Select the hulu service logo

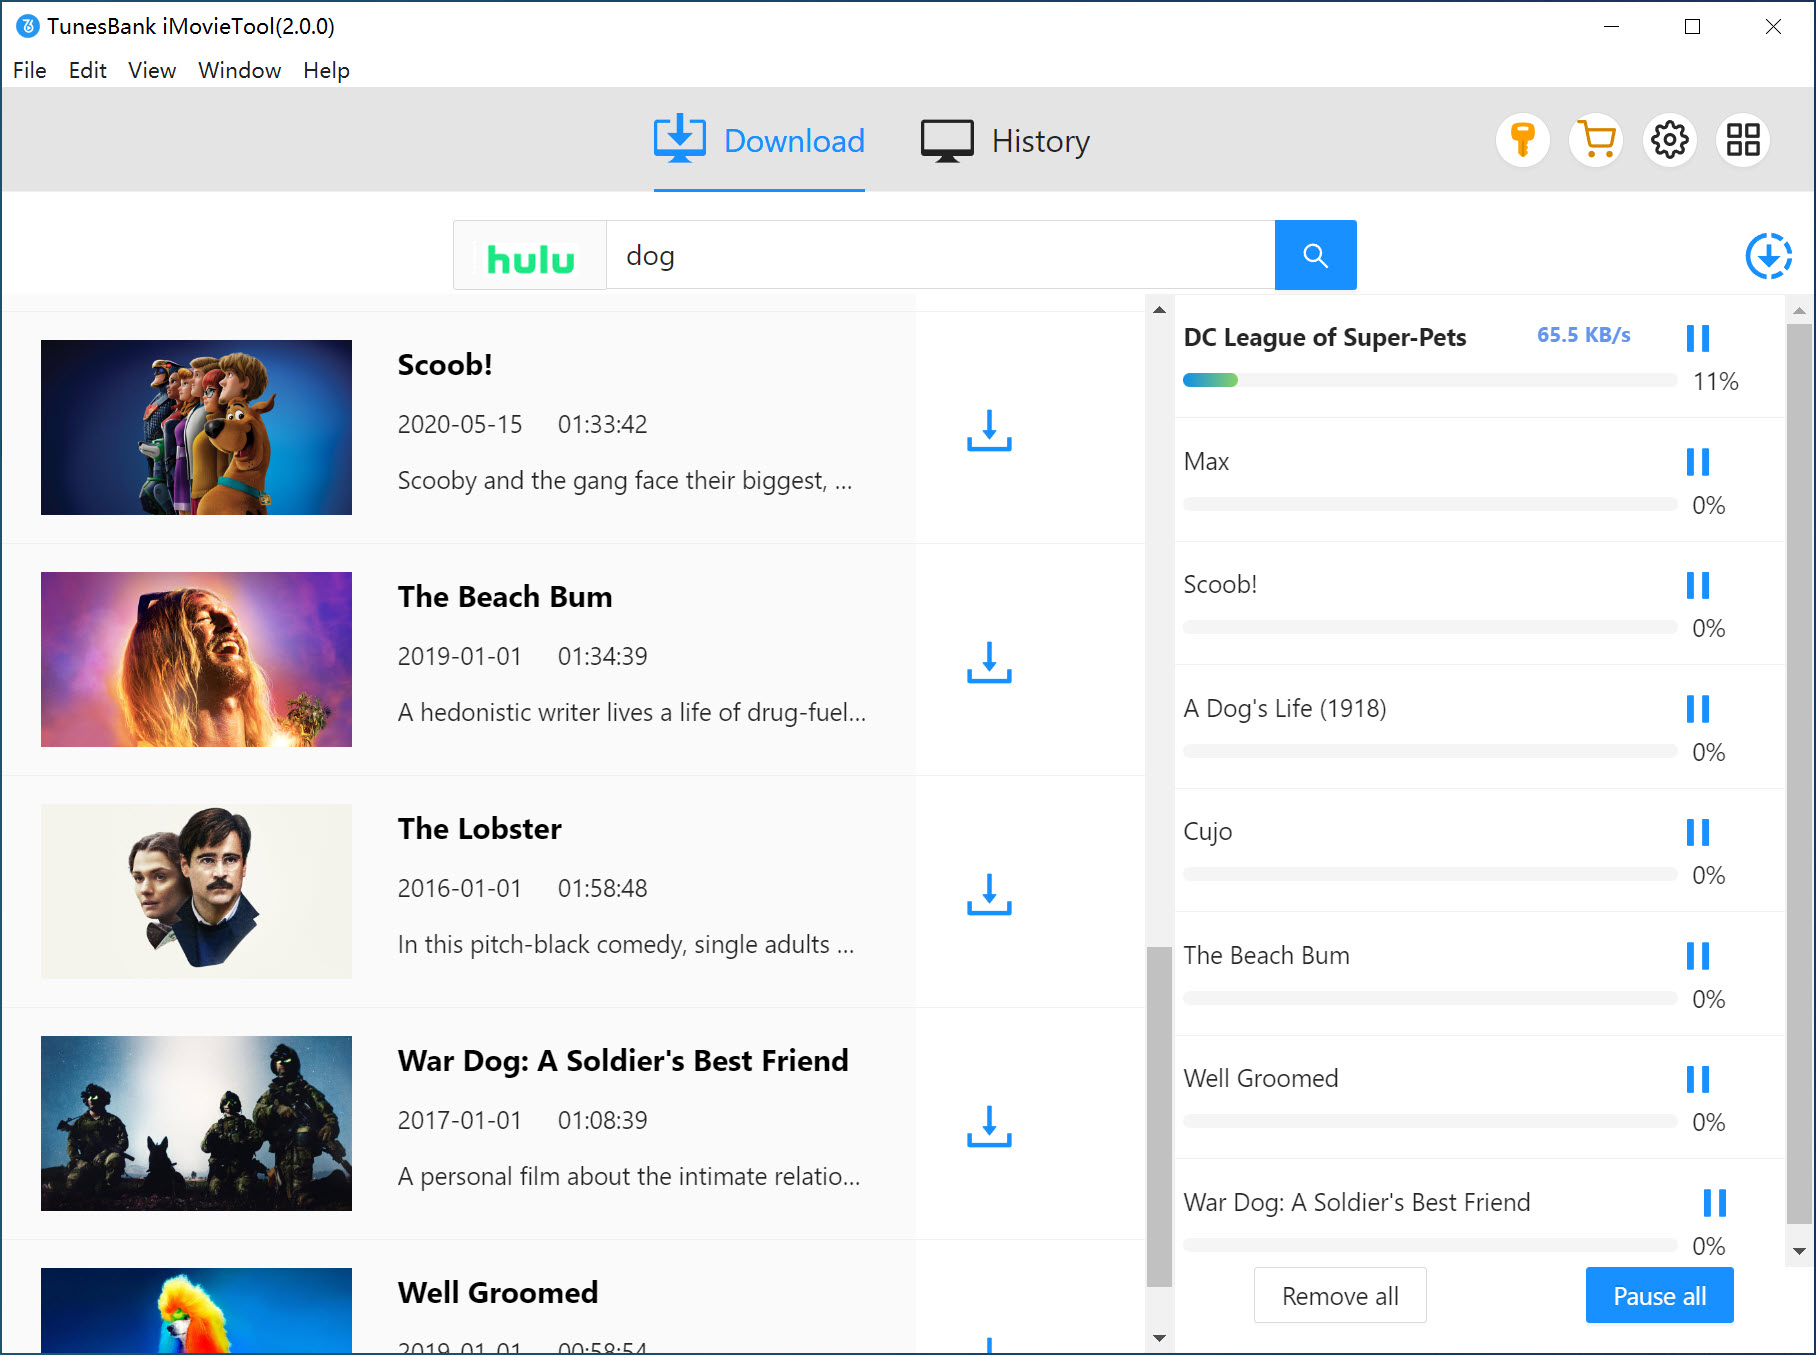coord(530,256)
